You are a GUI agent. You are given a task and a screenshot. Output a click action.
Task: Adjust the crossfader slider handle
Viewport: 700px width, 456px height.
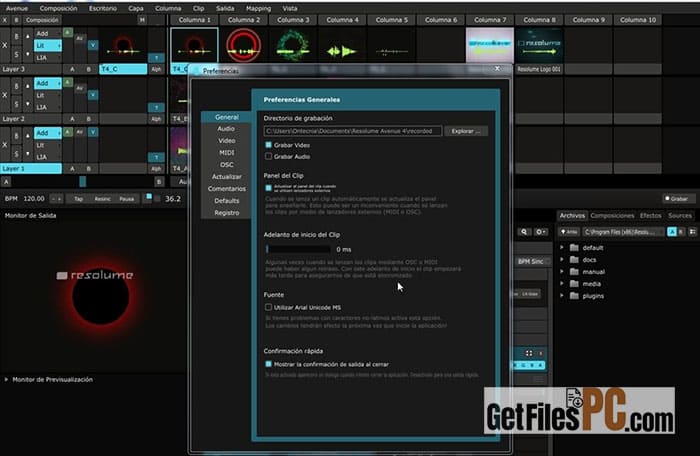(x=83, y=181)
